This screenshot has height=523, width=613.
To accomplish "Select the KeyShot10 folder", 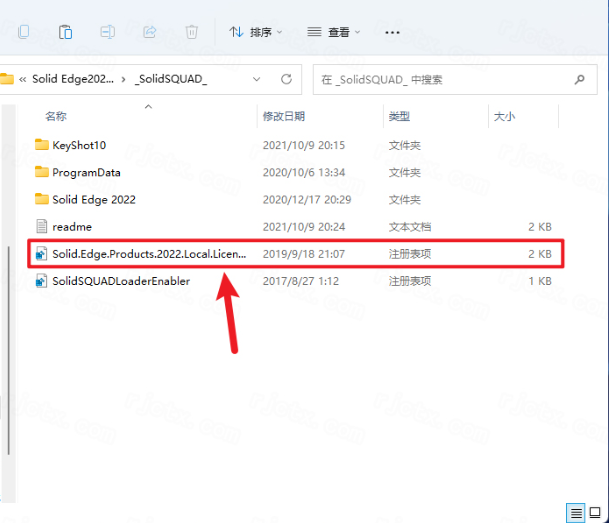I will coord(78,145).
